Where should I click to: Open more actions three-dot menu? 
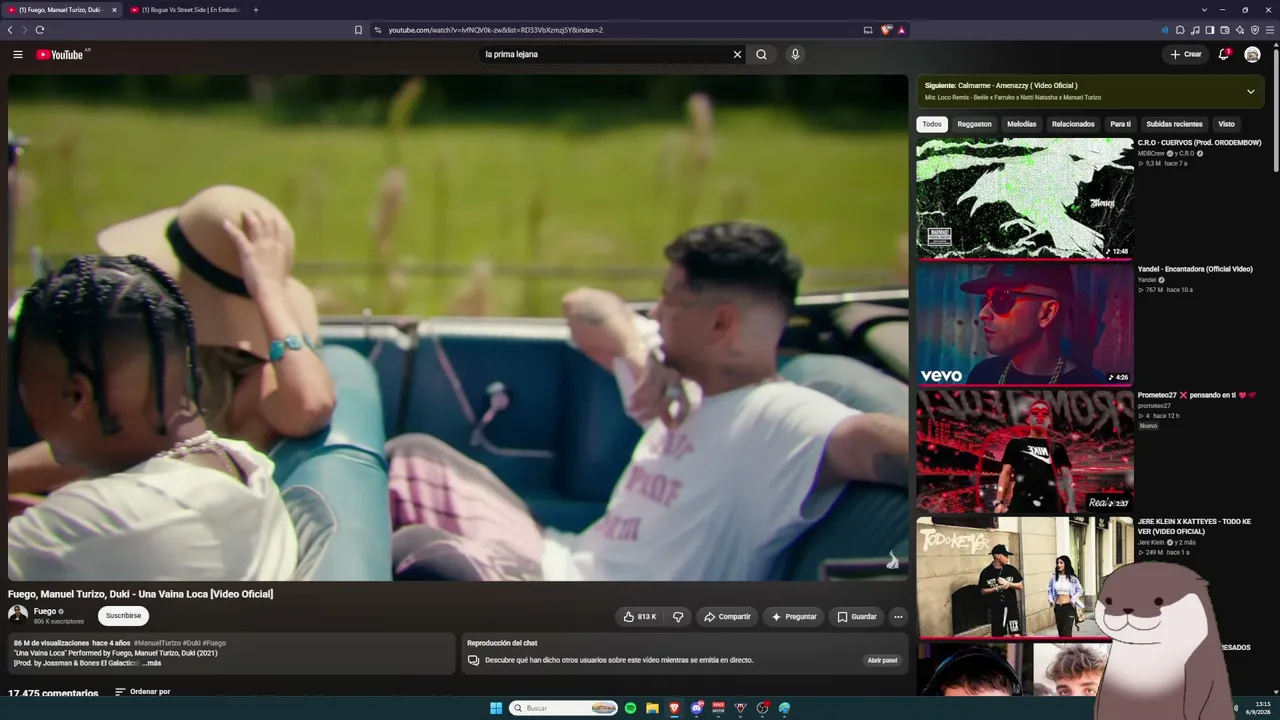(x=898, y=617)
